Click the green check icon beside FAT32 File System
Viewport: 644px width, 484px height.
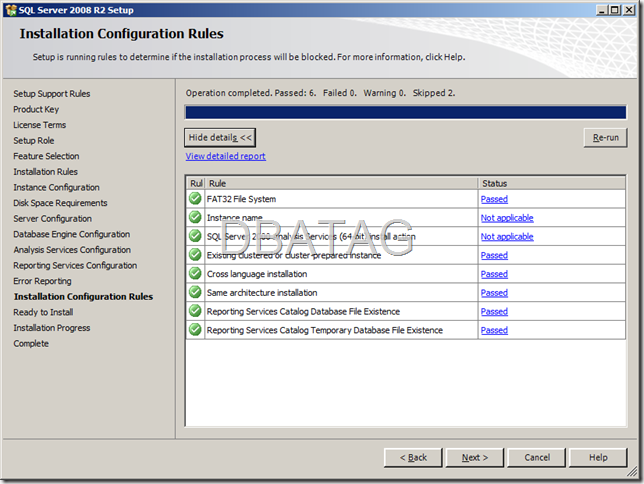[195, 199]
